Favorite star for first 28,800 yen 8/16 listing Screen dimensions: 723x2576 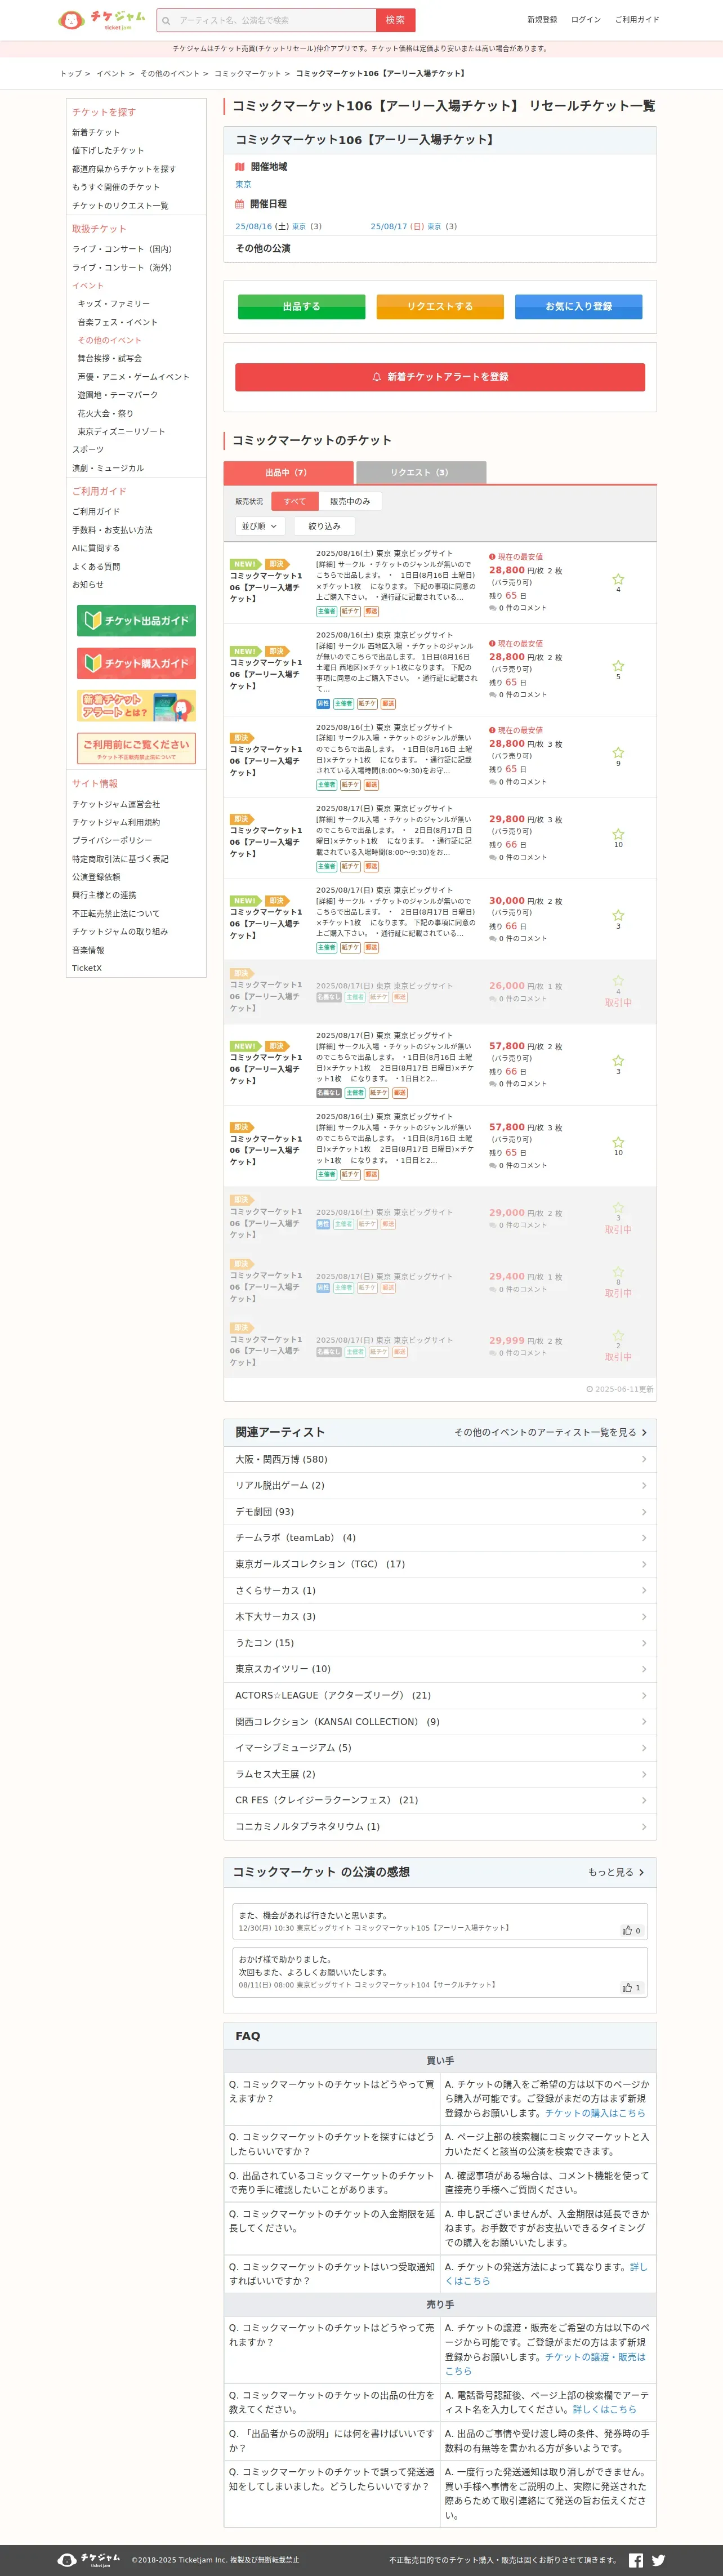click(618, 579)
